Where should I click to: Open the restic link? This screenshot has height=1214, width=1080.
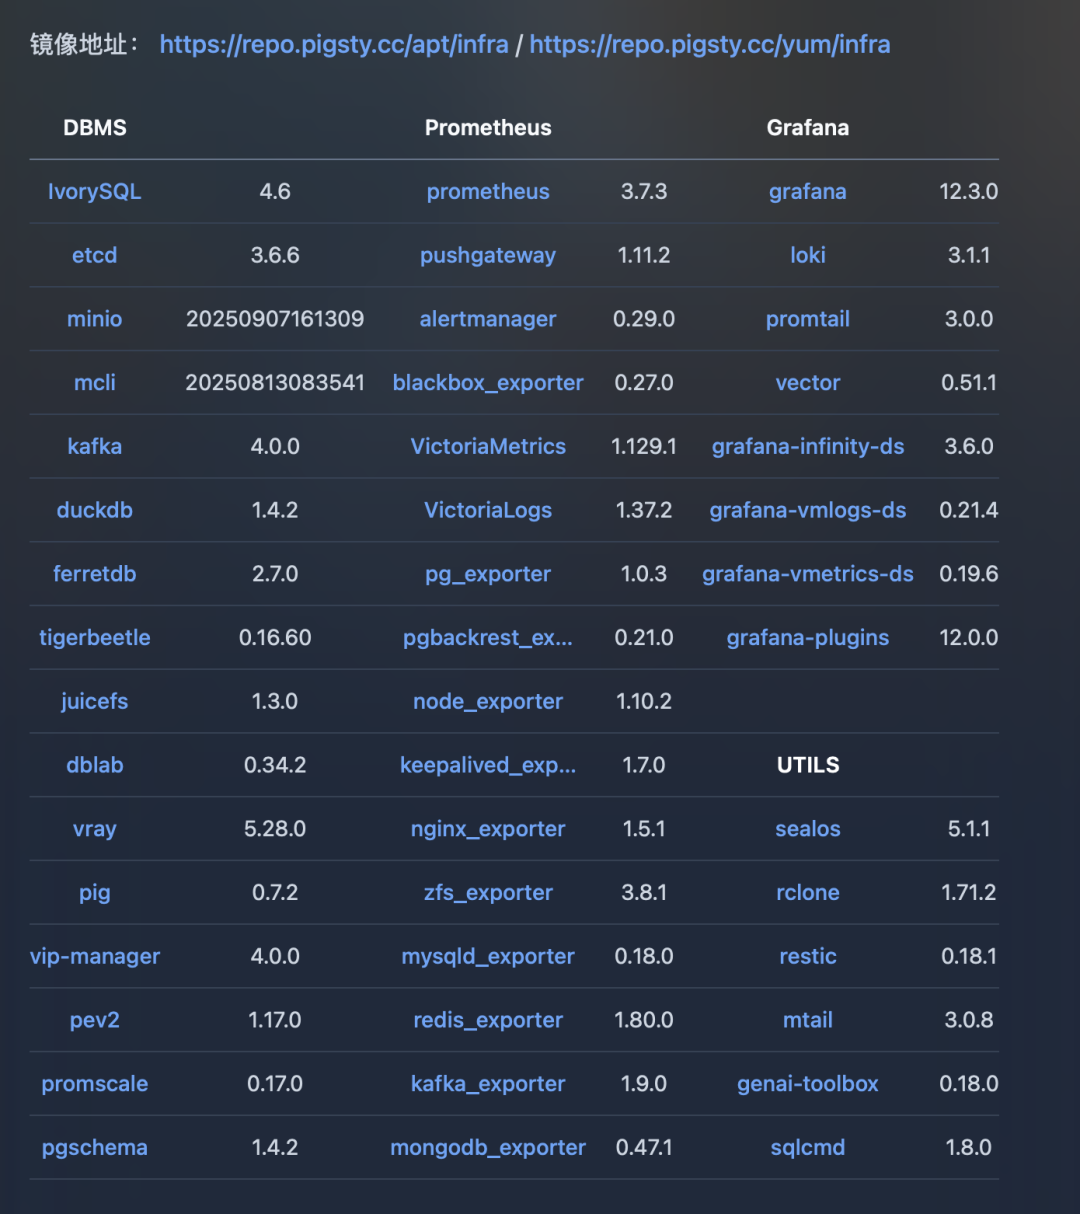808,957
